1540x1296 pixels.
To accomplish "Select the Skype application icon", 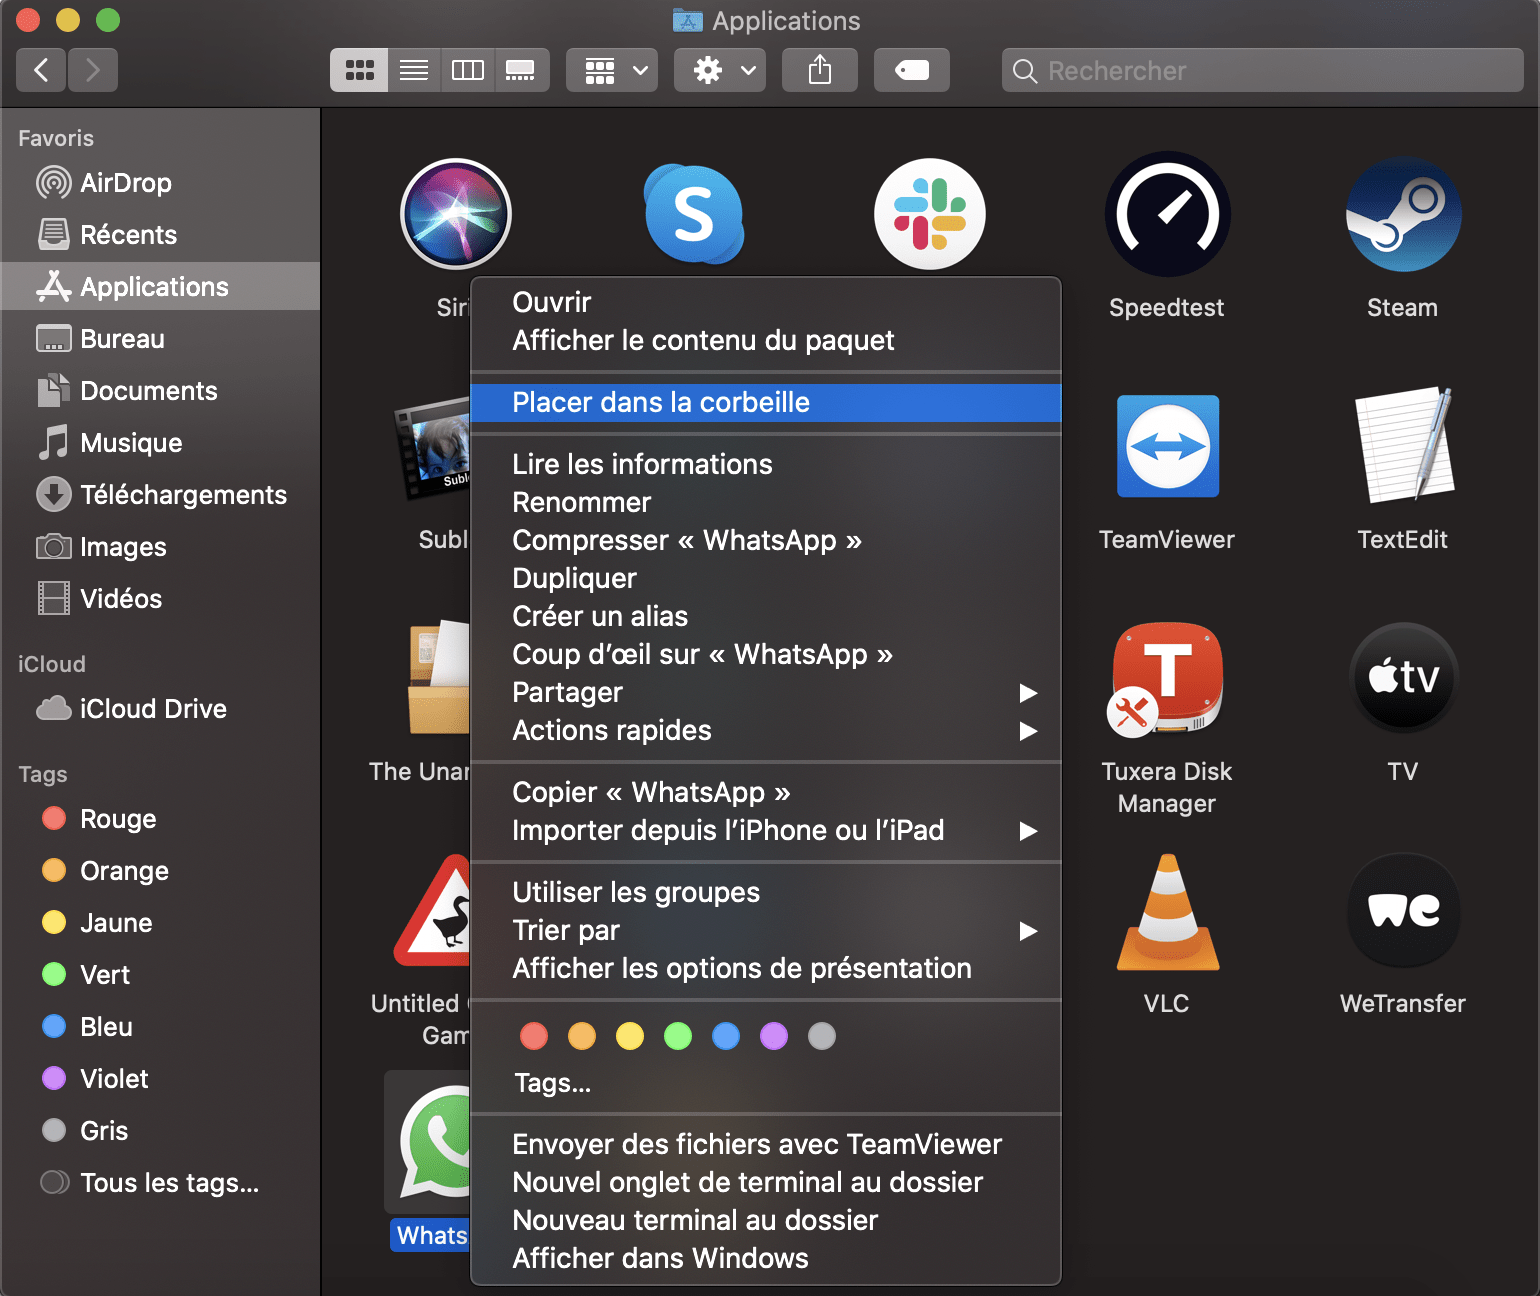I will coord(693,215).
